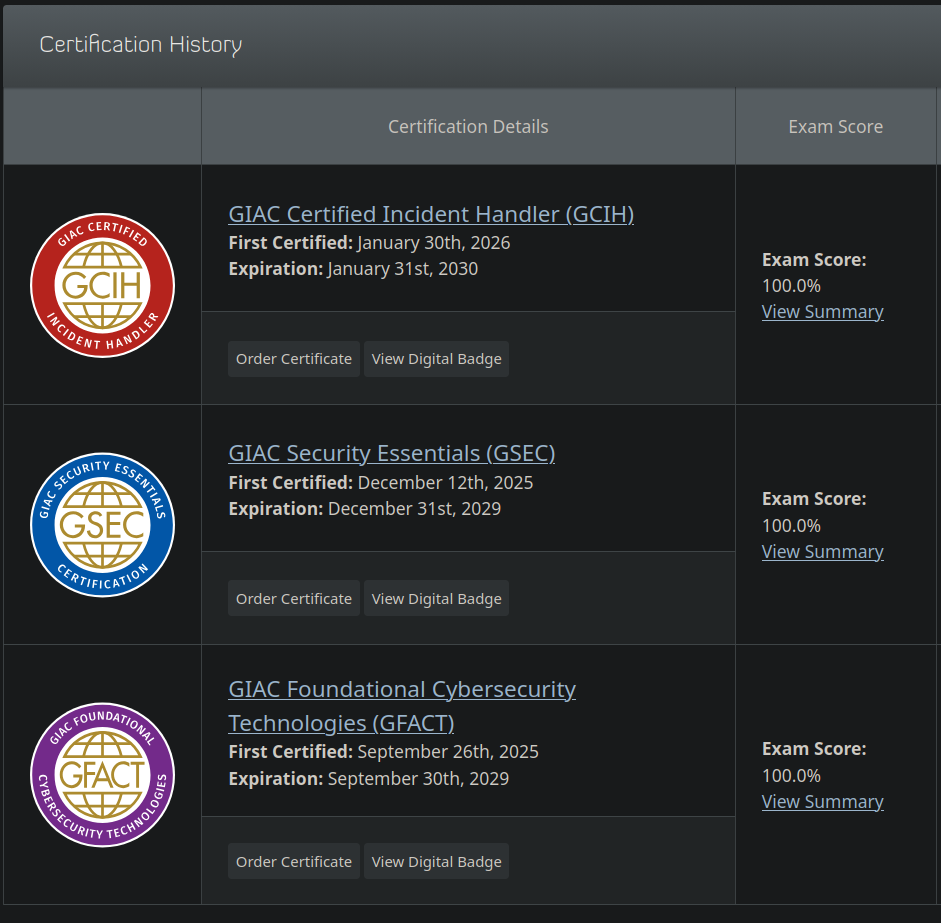Select GFACT expiration September 30th, 2029
The height and width of the screenshot is (923, 941).
[x=418, y=778]
